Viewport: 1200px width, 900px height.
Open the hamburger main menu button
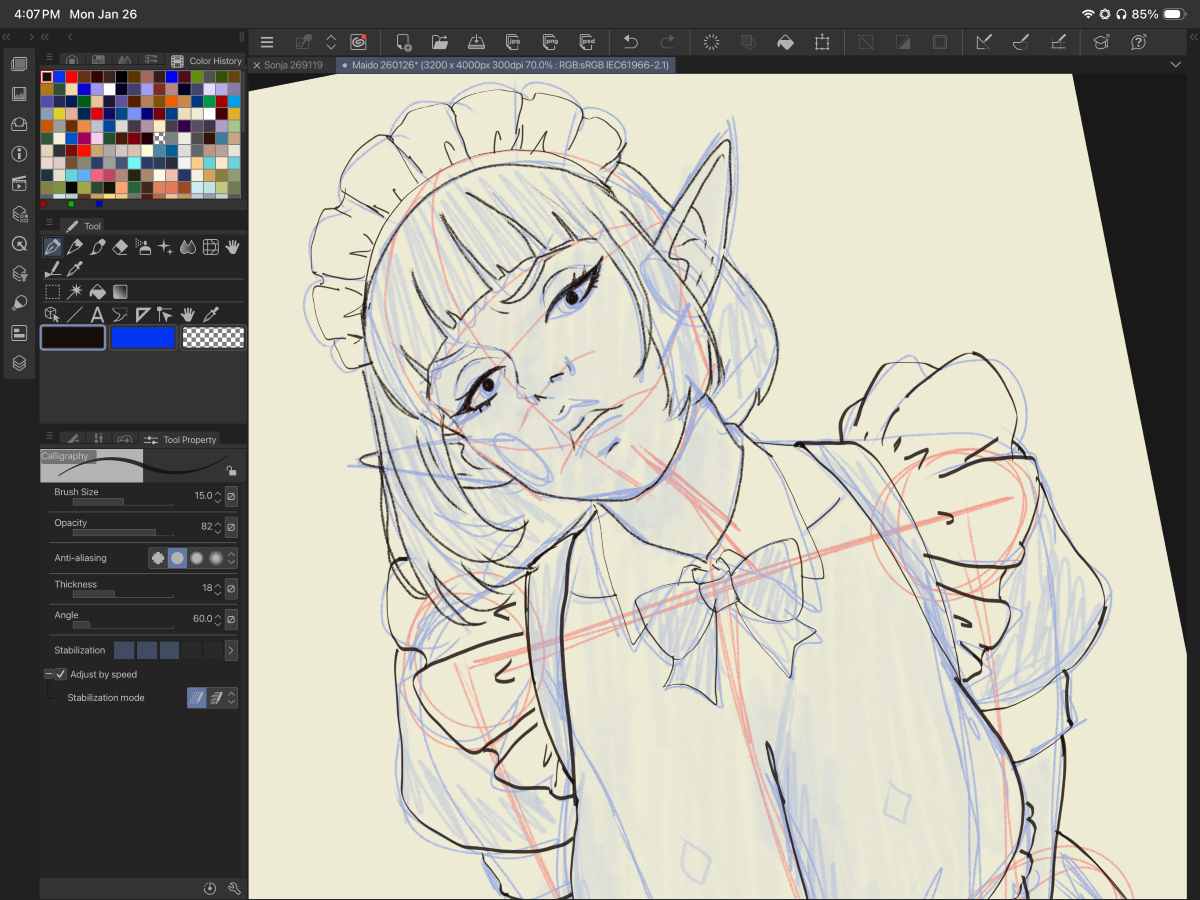click(267, 42)
